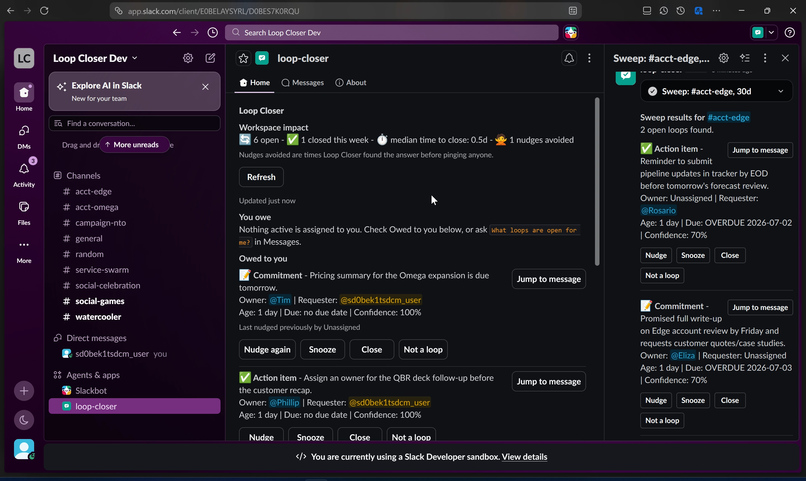Click the #acct-edge channel link in thread
The width and height of the screenshot is (806, 481).
point(728,118)
